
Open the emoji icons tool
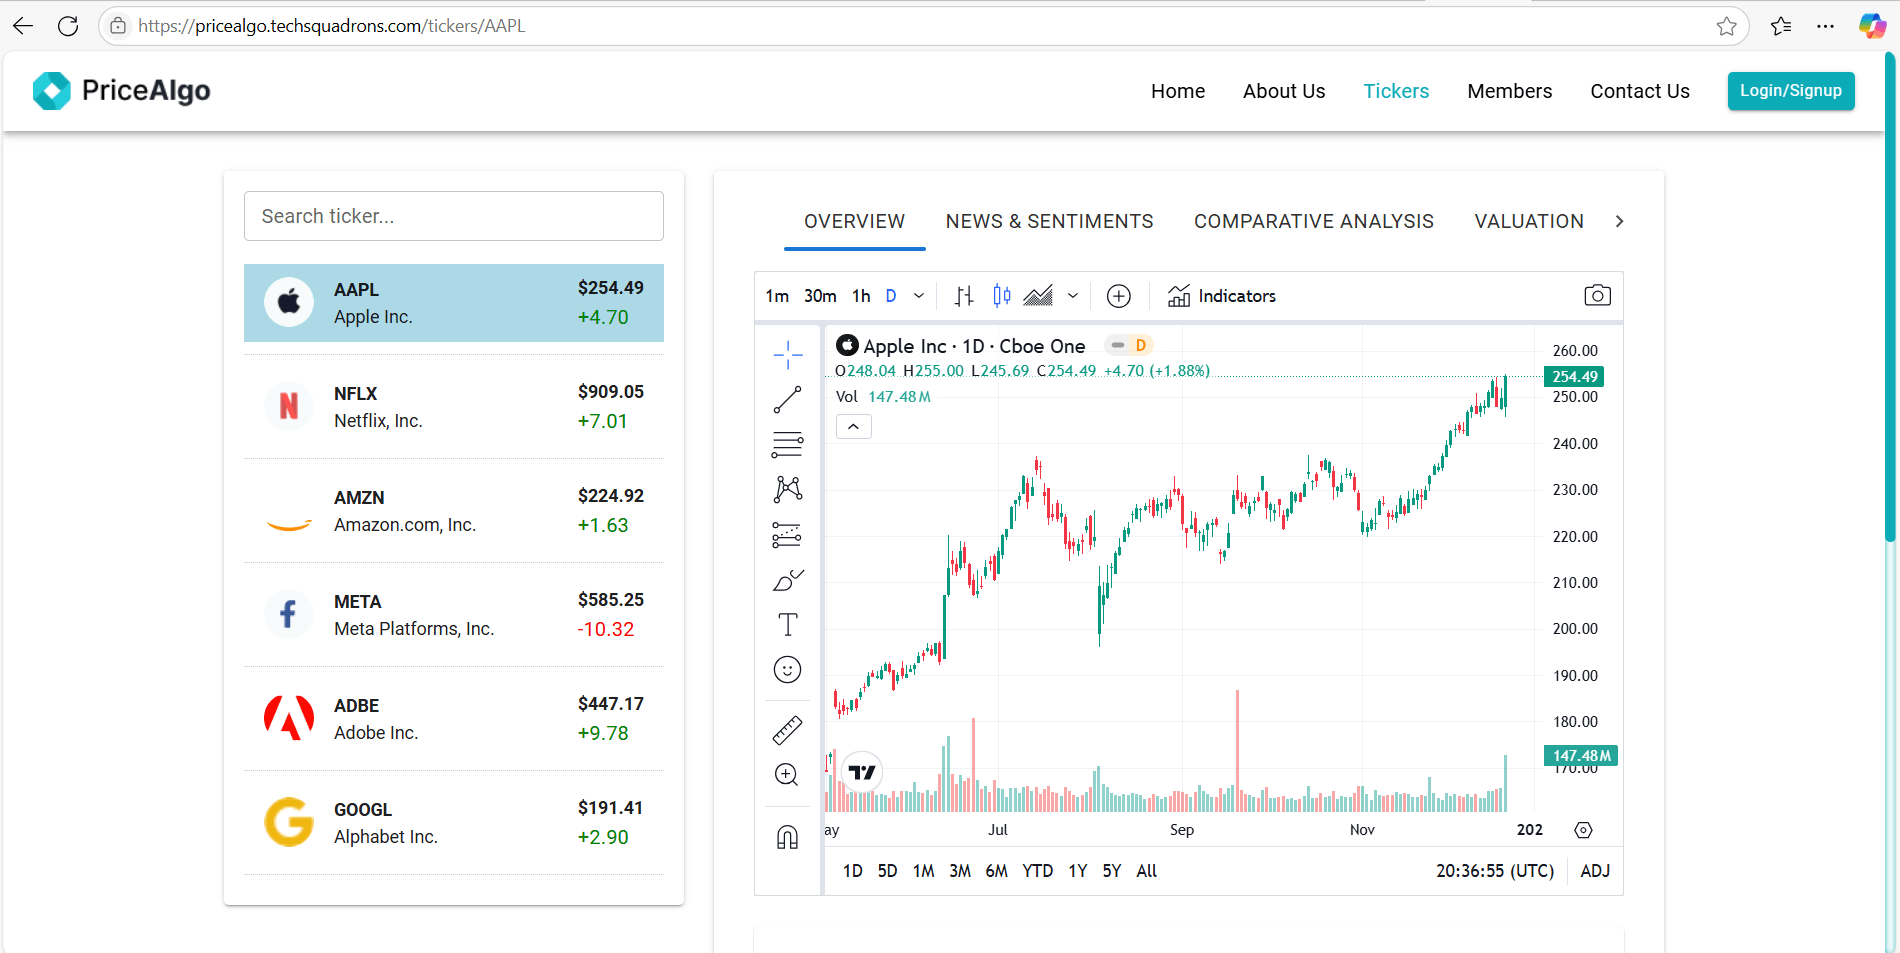pyautogui.click(x=787, y=670)
